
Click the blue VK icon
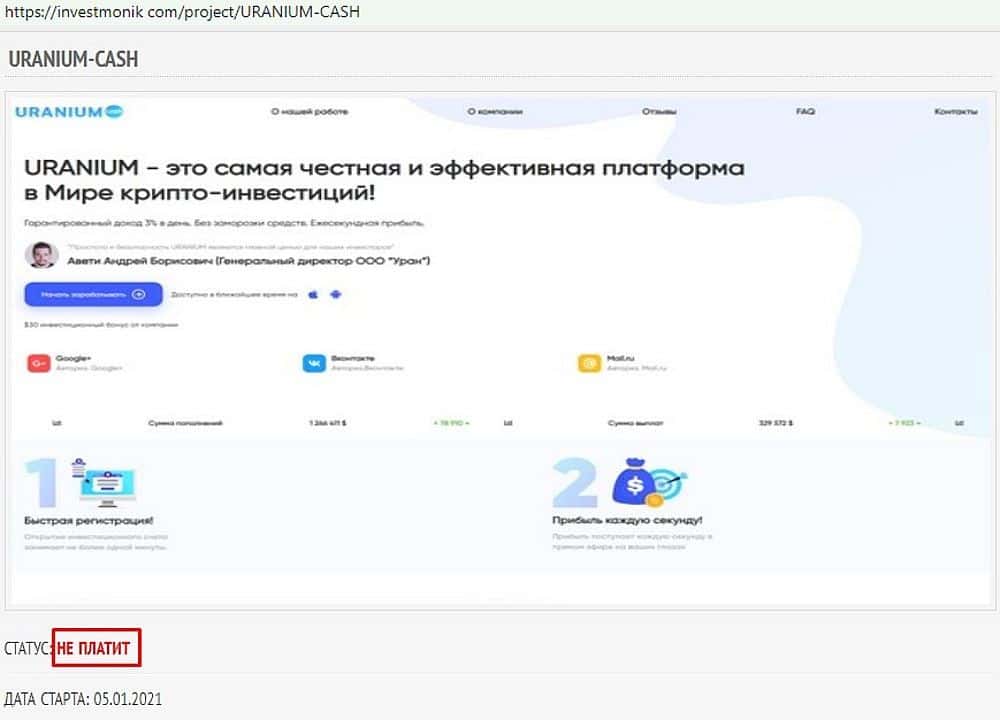coord(314,363)
